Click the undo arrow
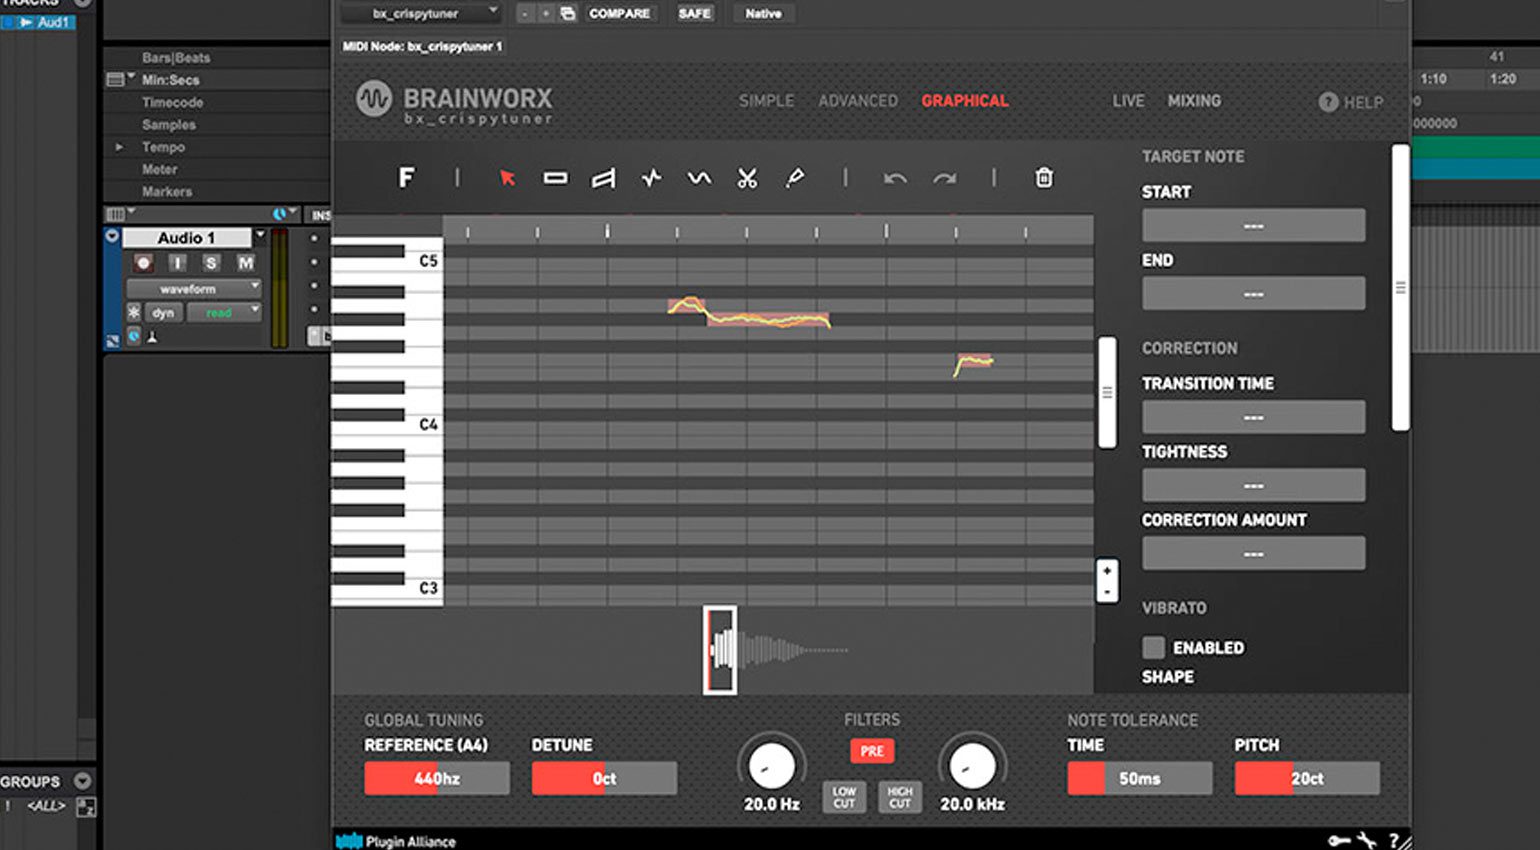The width and height of the screenshot is (1540, 850). click(895, 178)
